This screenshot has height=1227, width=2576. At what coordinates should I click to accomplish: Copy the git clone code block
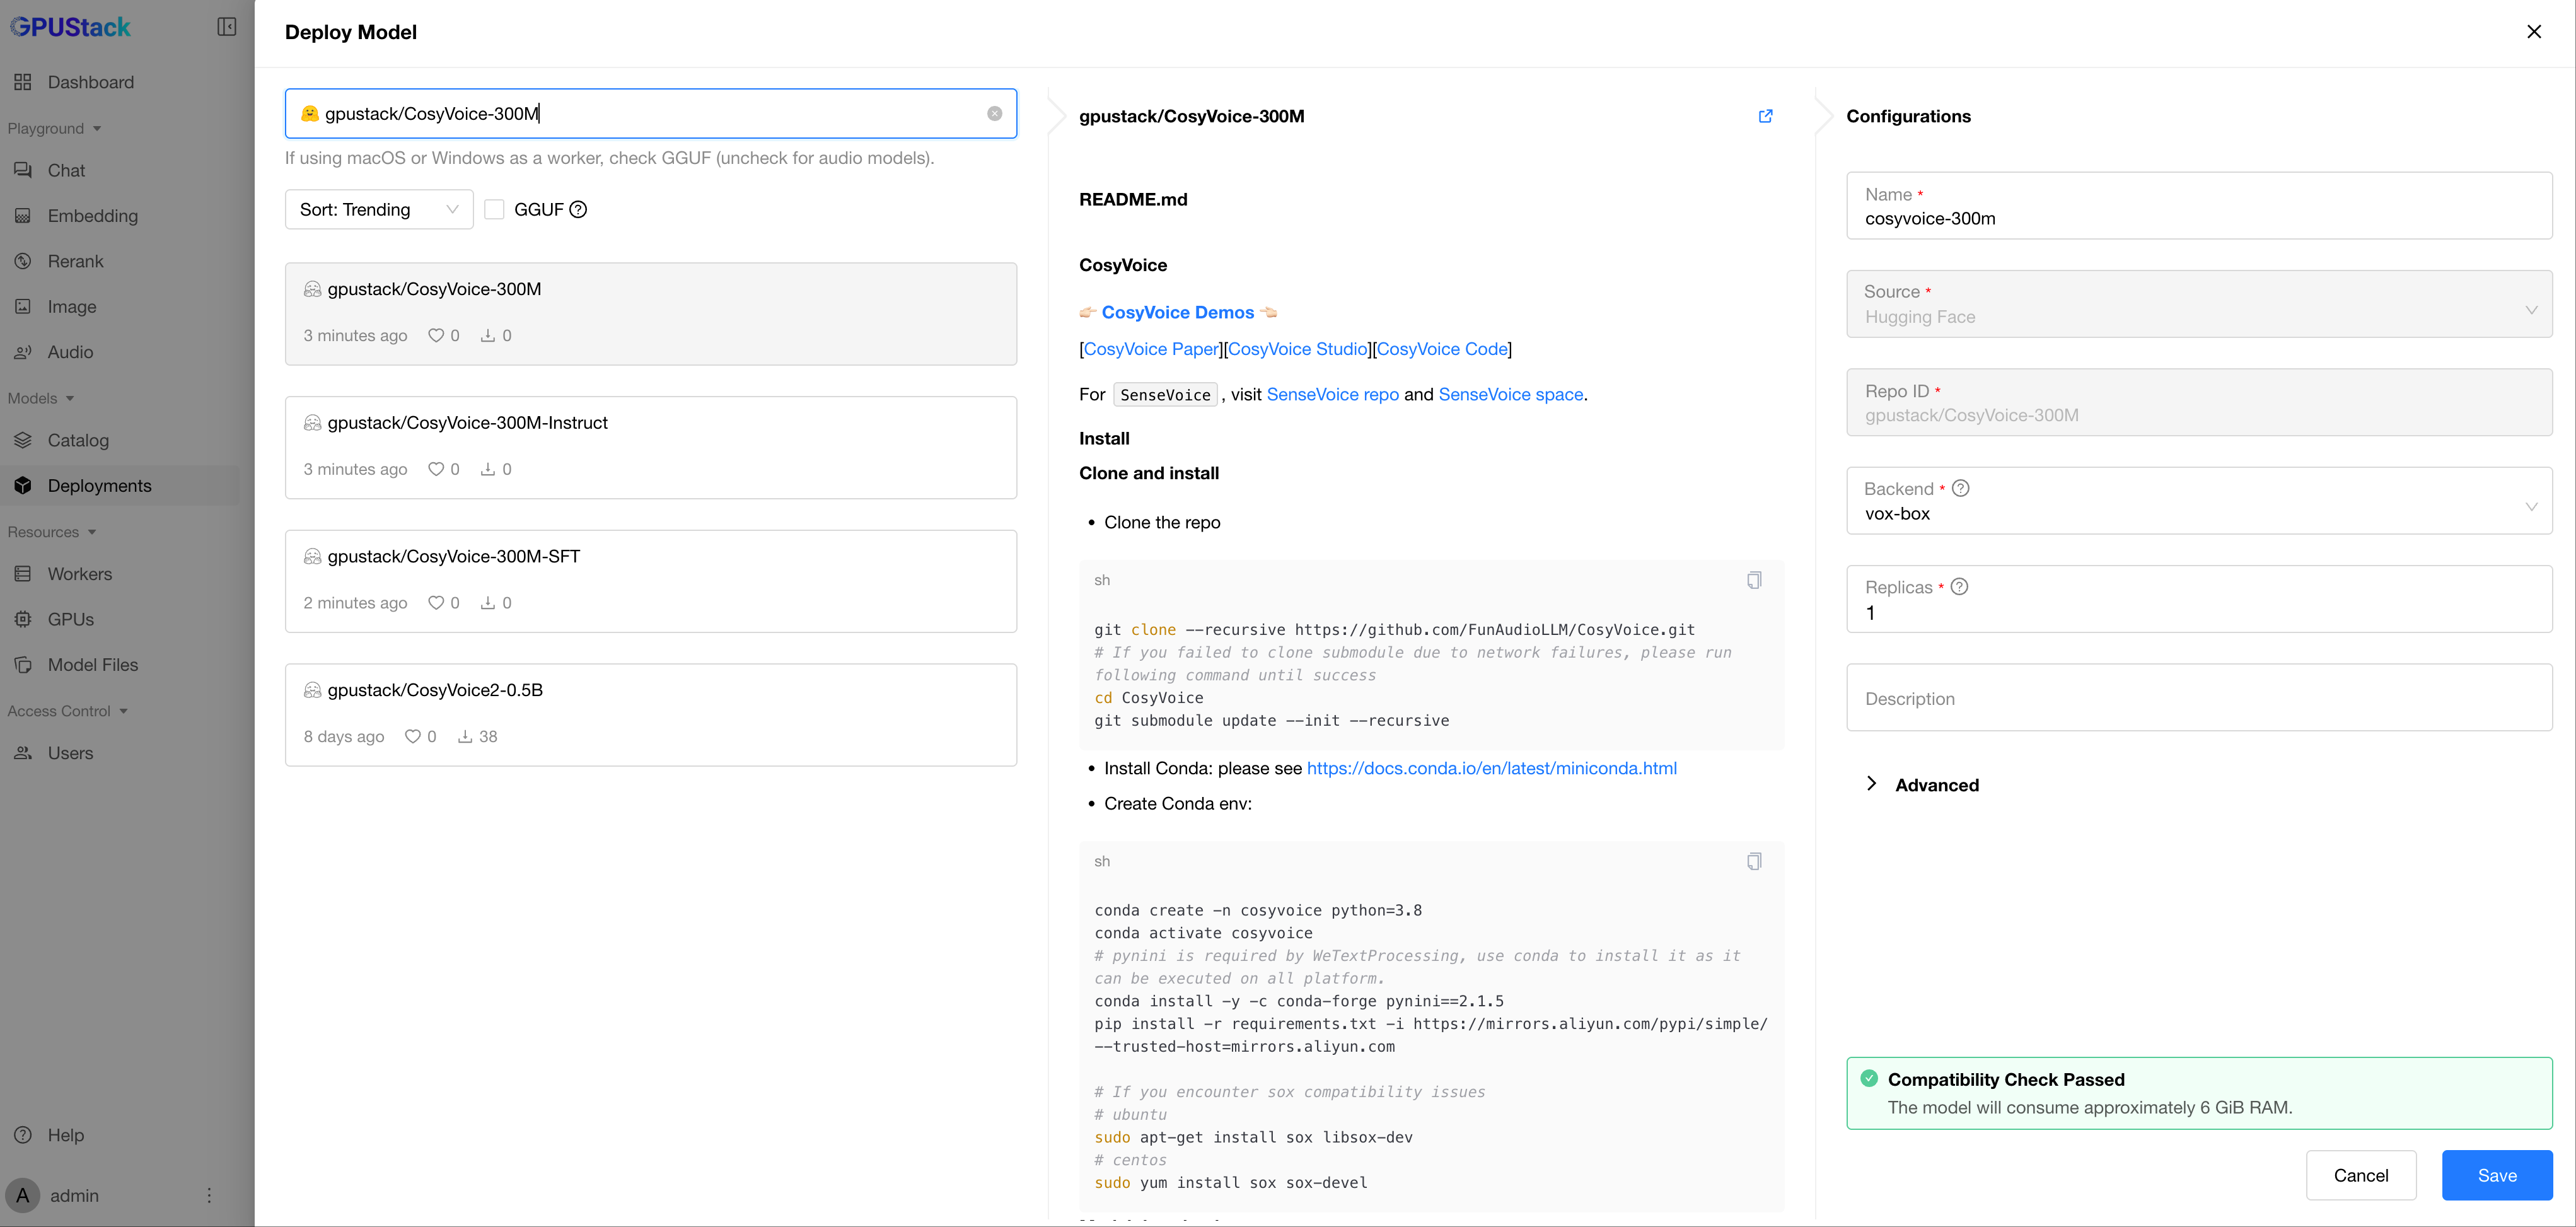tap(1754, 580)
